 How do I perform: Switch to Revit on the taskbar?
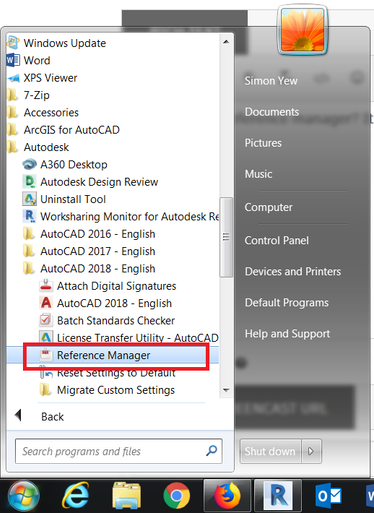(x=278, y=496)
